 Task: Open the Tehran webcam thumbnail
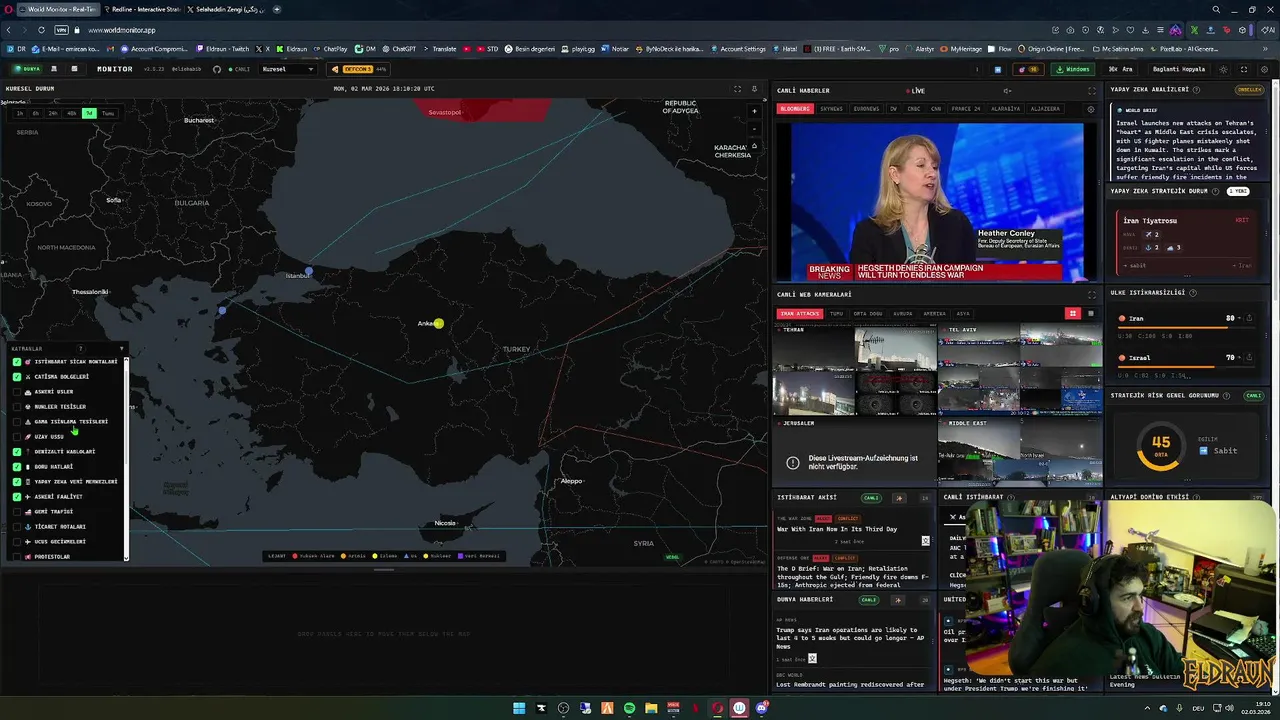click(x=854, y=370)
